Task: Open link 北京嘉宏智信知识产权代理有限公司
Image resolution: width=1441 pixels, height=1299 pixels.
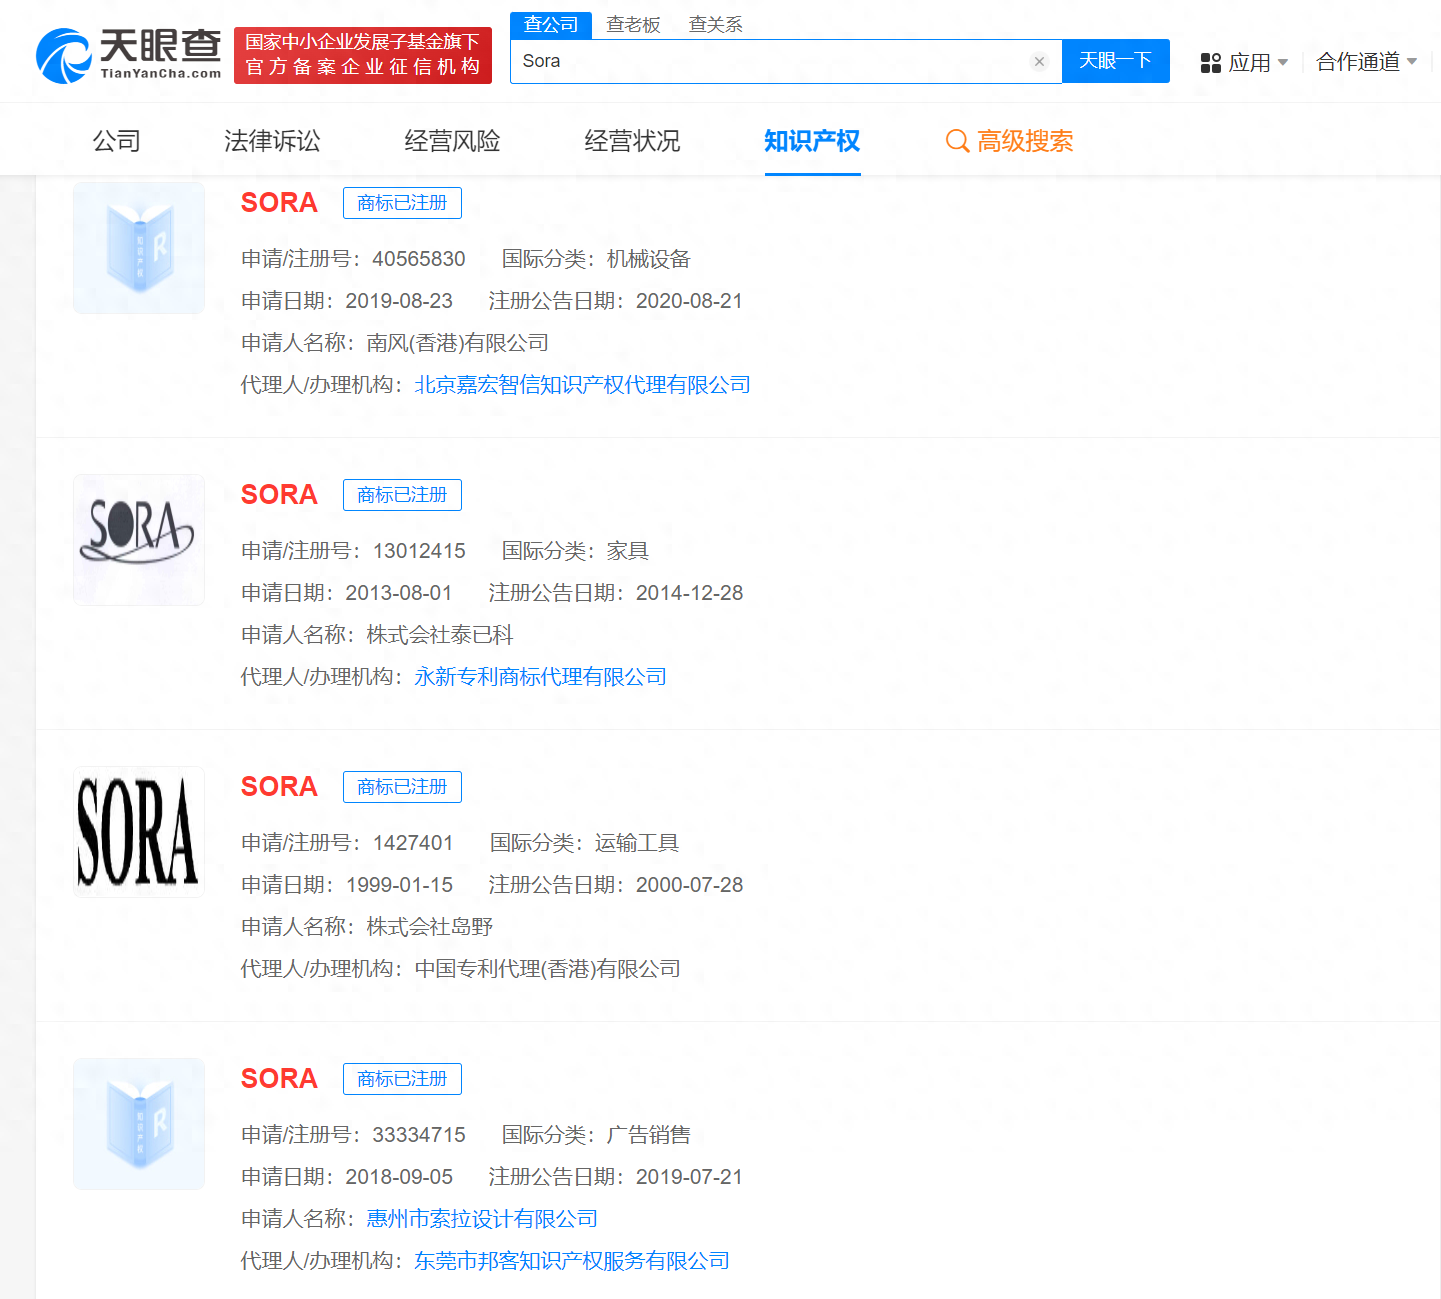Action: [x=582, y=384]
